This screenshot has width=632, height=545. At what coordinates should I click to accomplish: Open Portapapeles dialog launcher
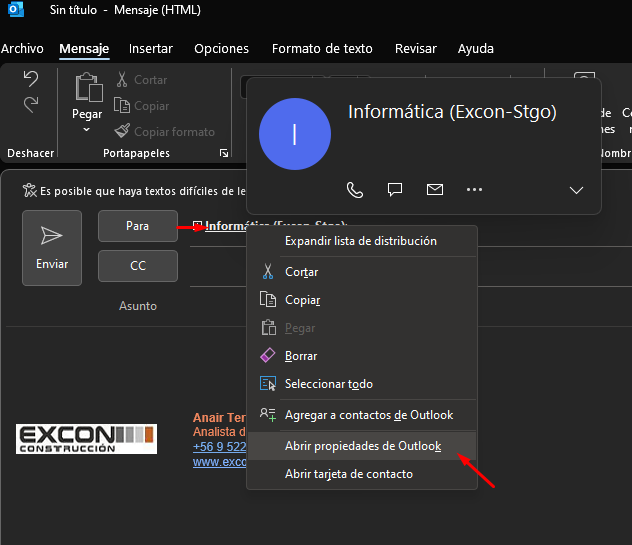pos(224,153)
